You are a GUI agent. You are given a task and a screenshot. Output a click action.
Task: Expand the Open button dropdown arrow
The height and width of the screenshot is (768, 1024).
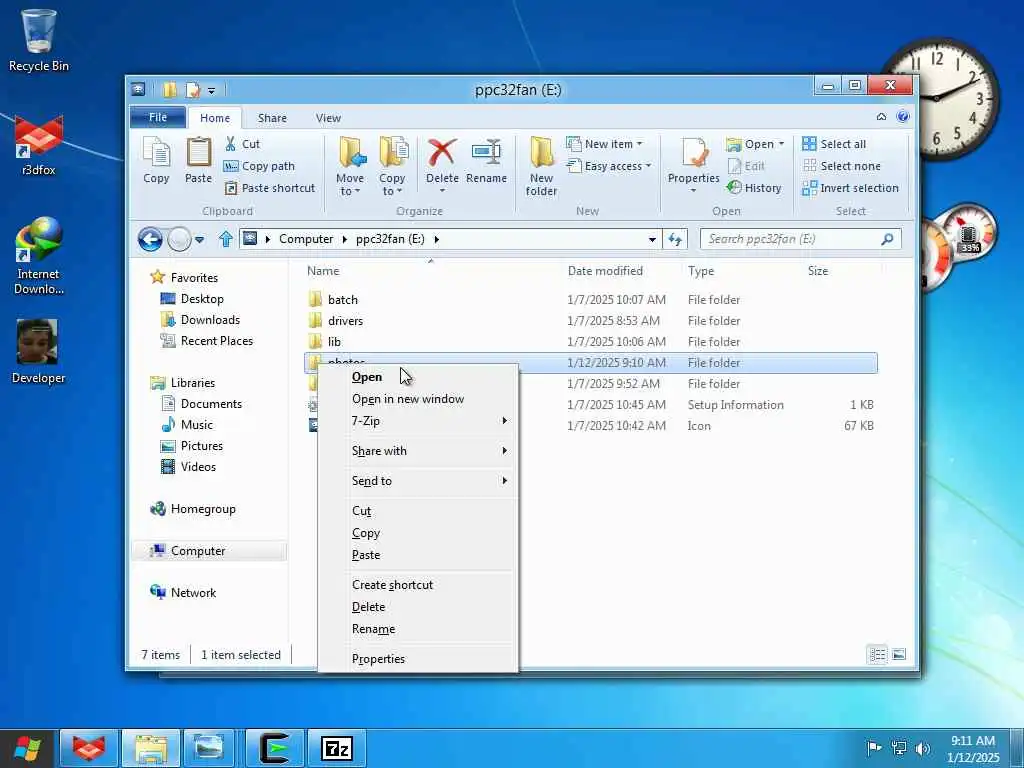point(781,144)
